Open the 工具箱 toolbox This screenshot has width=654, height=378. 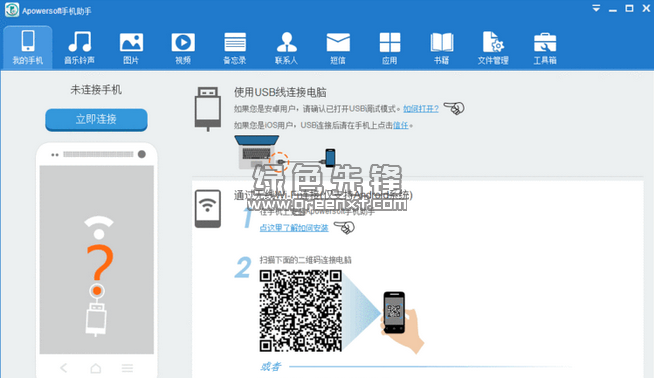pyautogui.click(x=545, y=48)
